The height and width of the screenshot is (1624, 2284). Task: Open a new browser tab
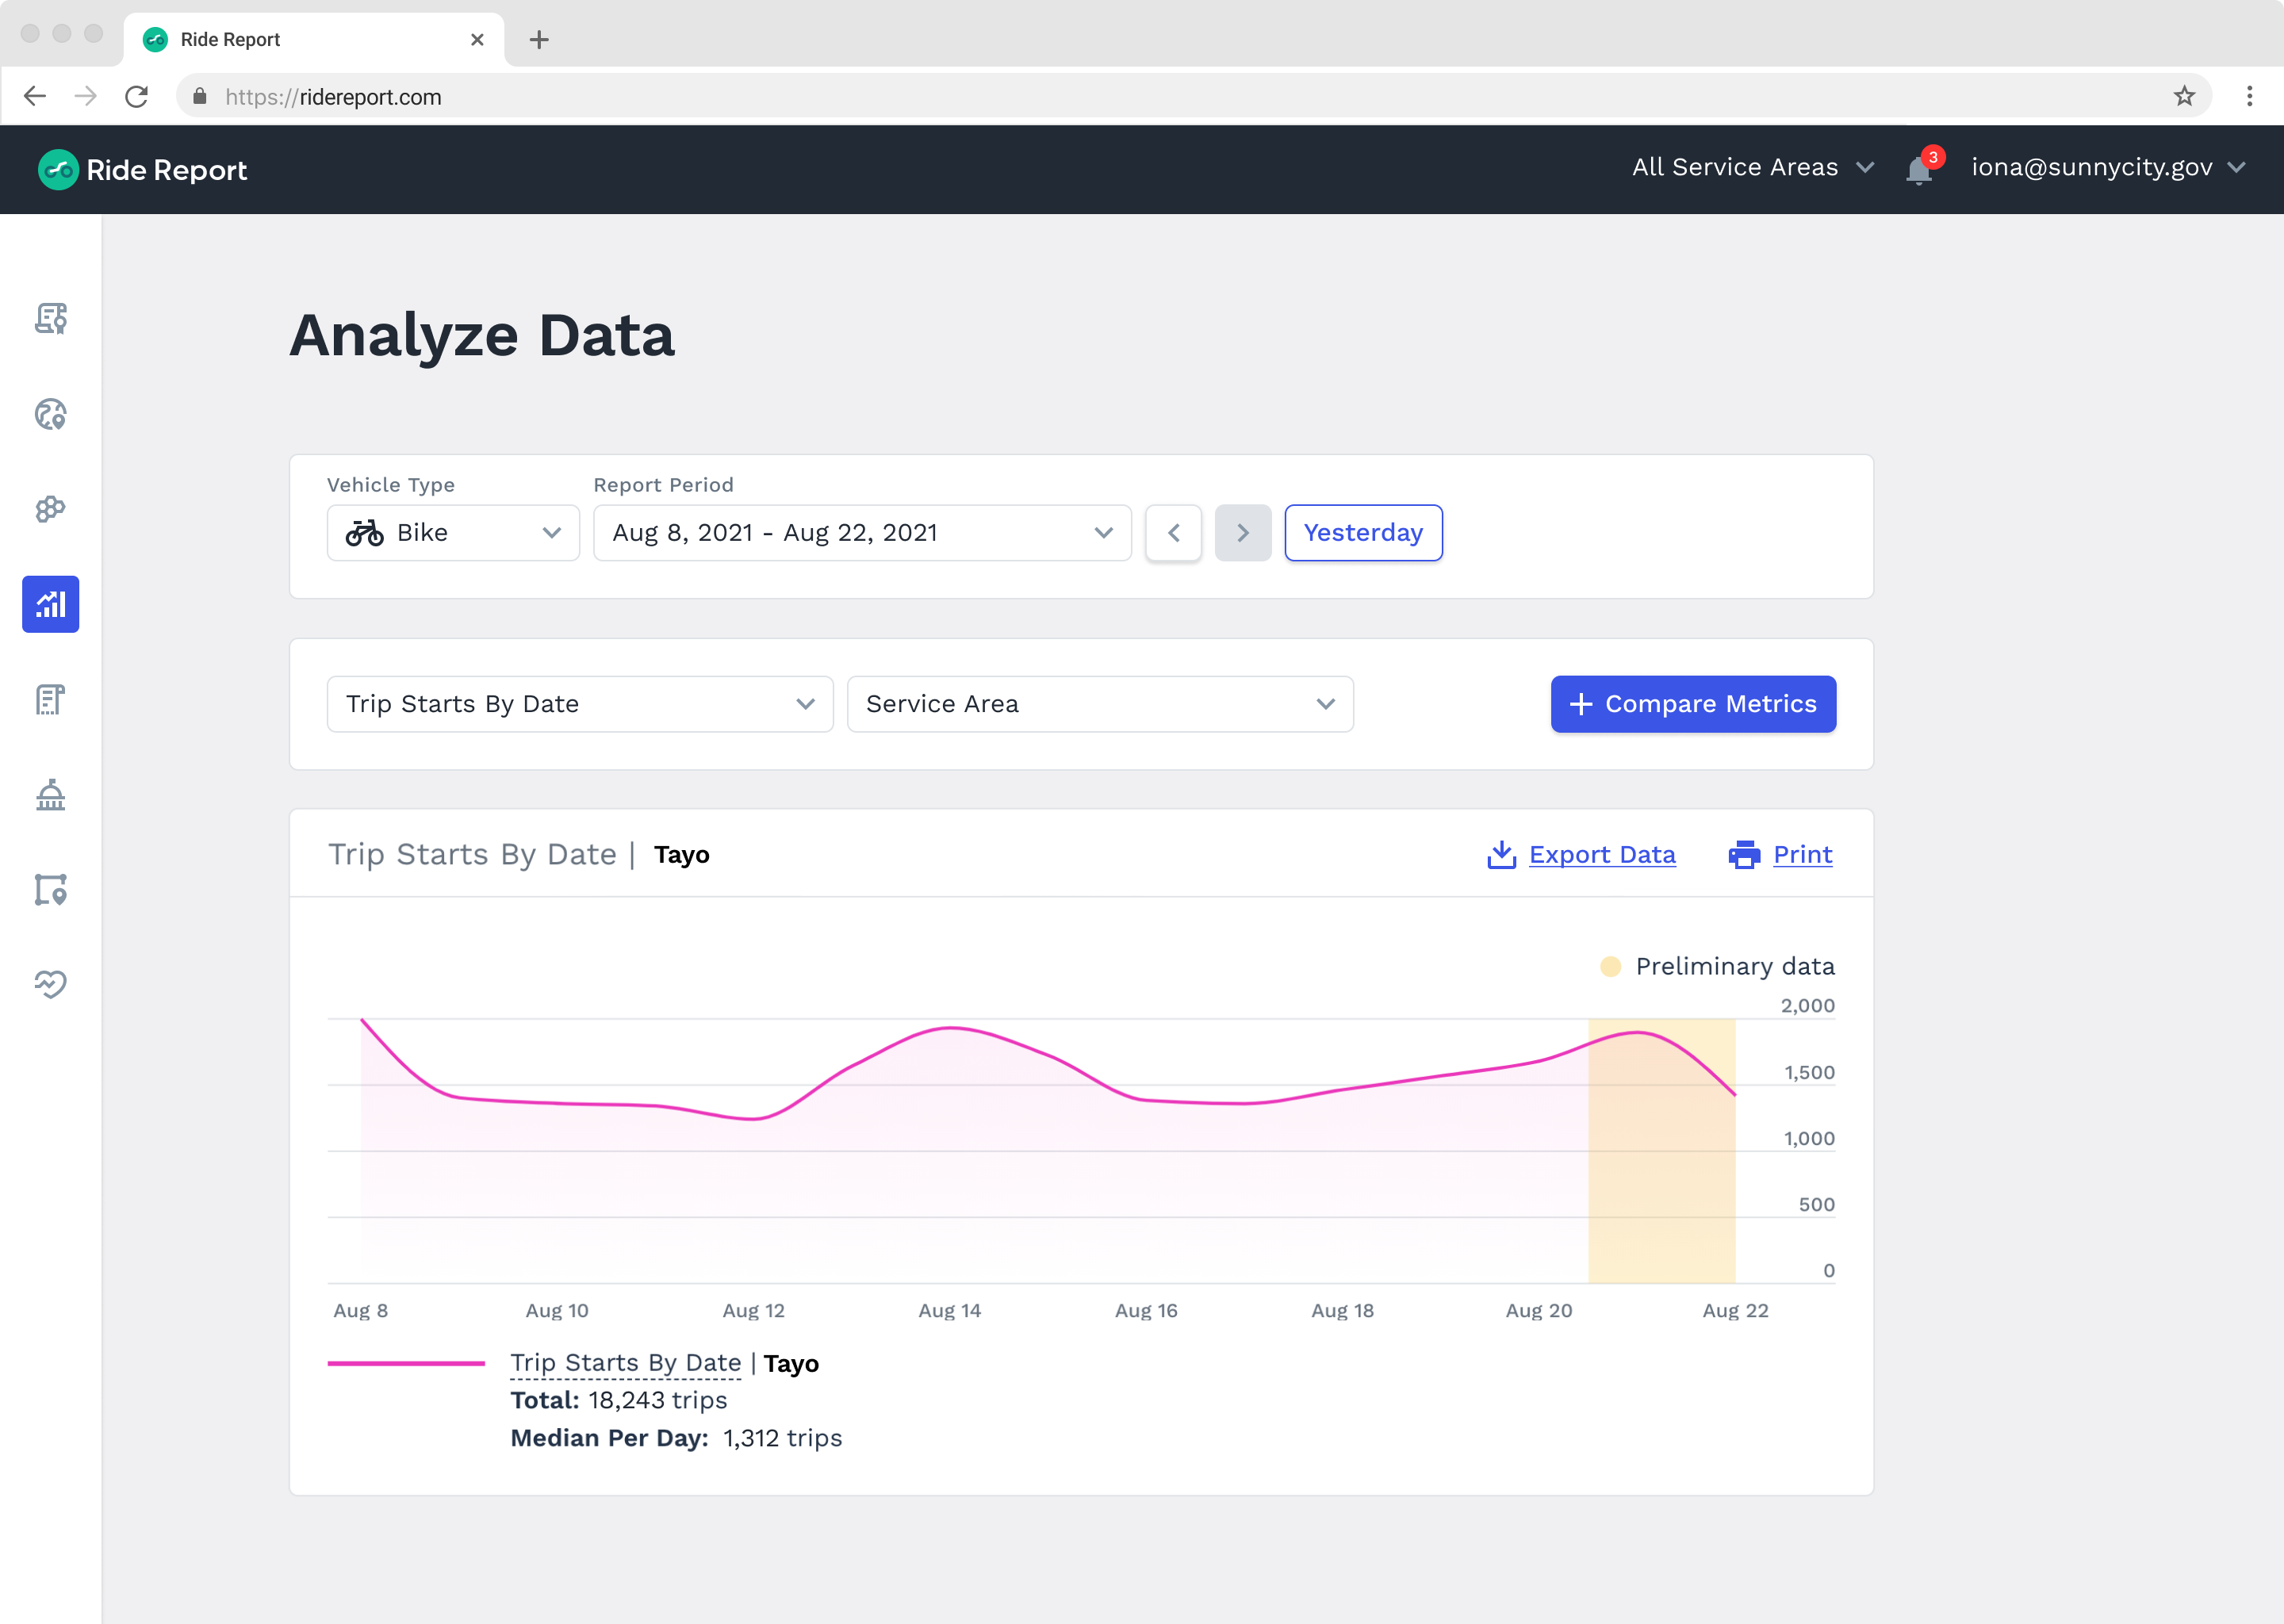click(x=539, y=40)
